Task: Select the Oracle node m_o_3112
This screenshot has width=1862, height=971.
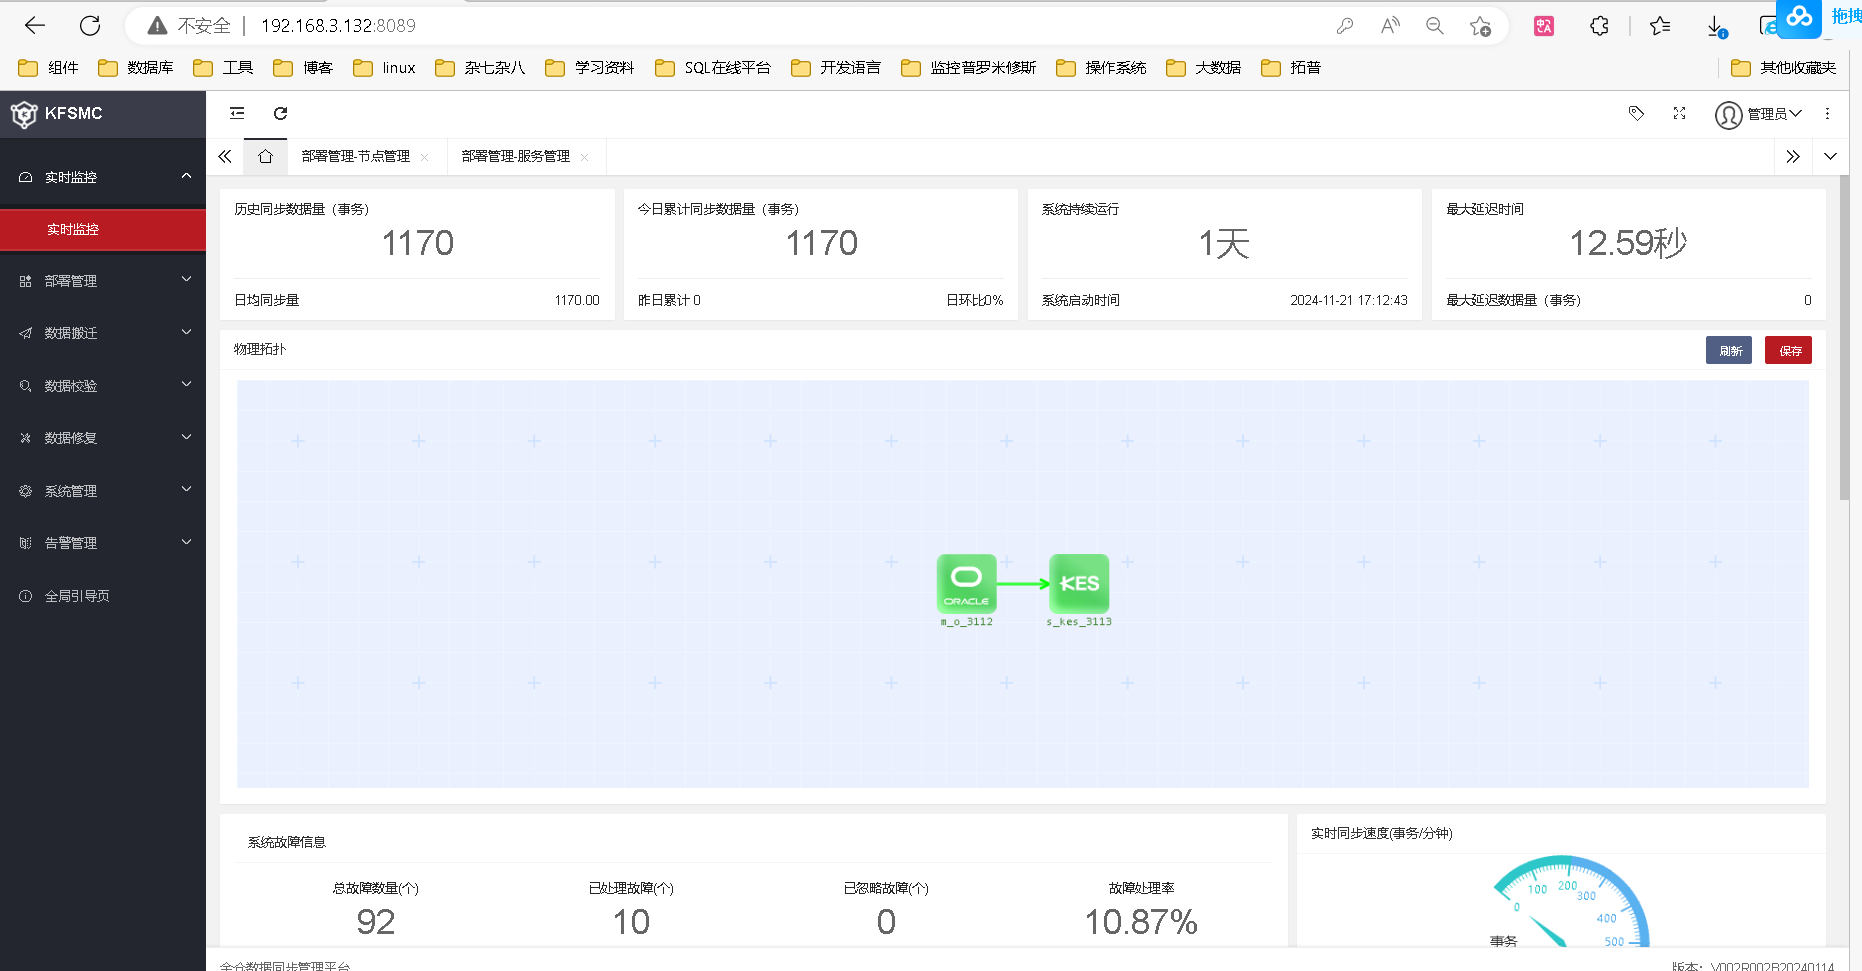Action: click(x=966, y=583)
